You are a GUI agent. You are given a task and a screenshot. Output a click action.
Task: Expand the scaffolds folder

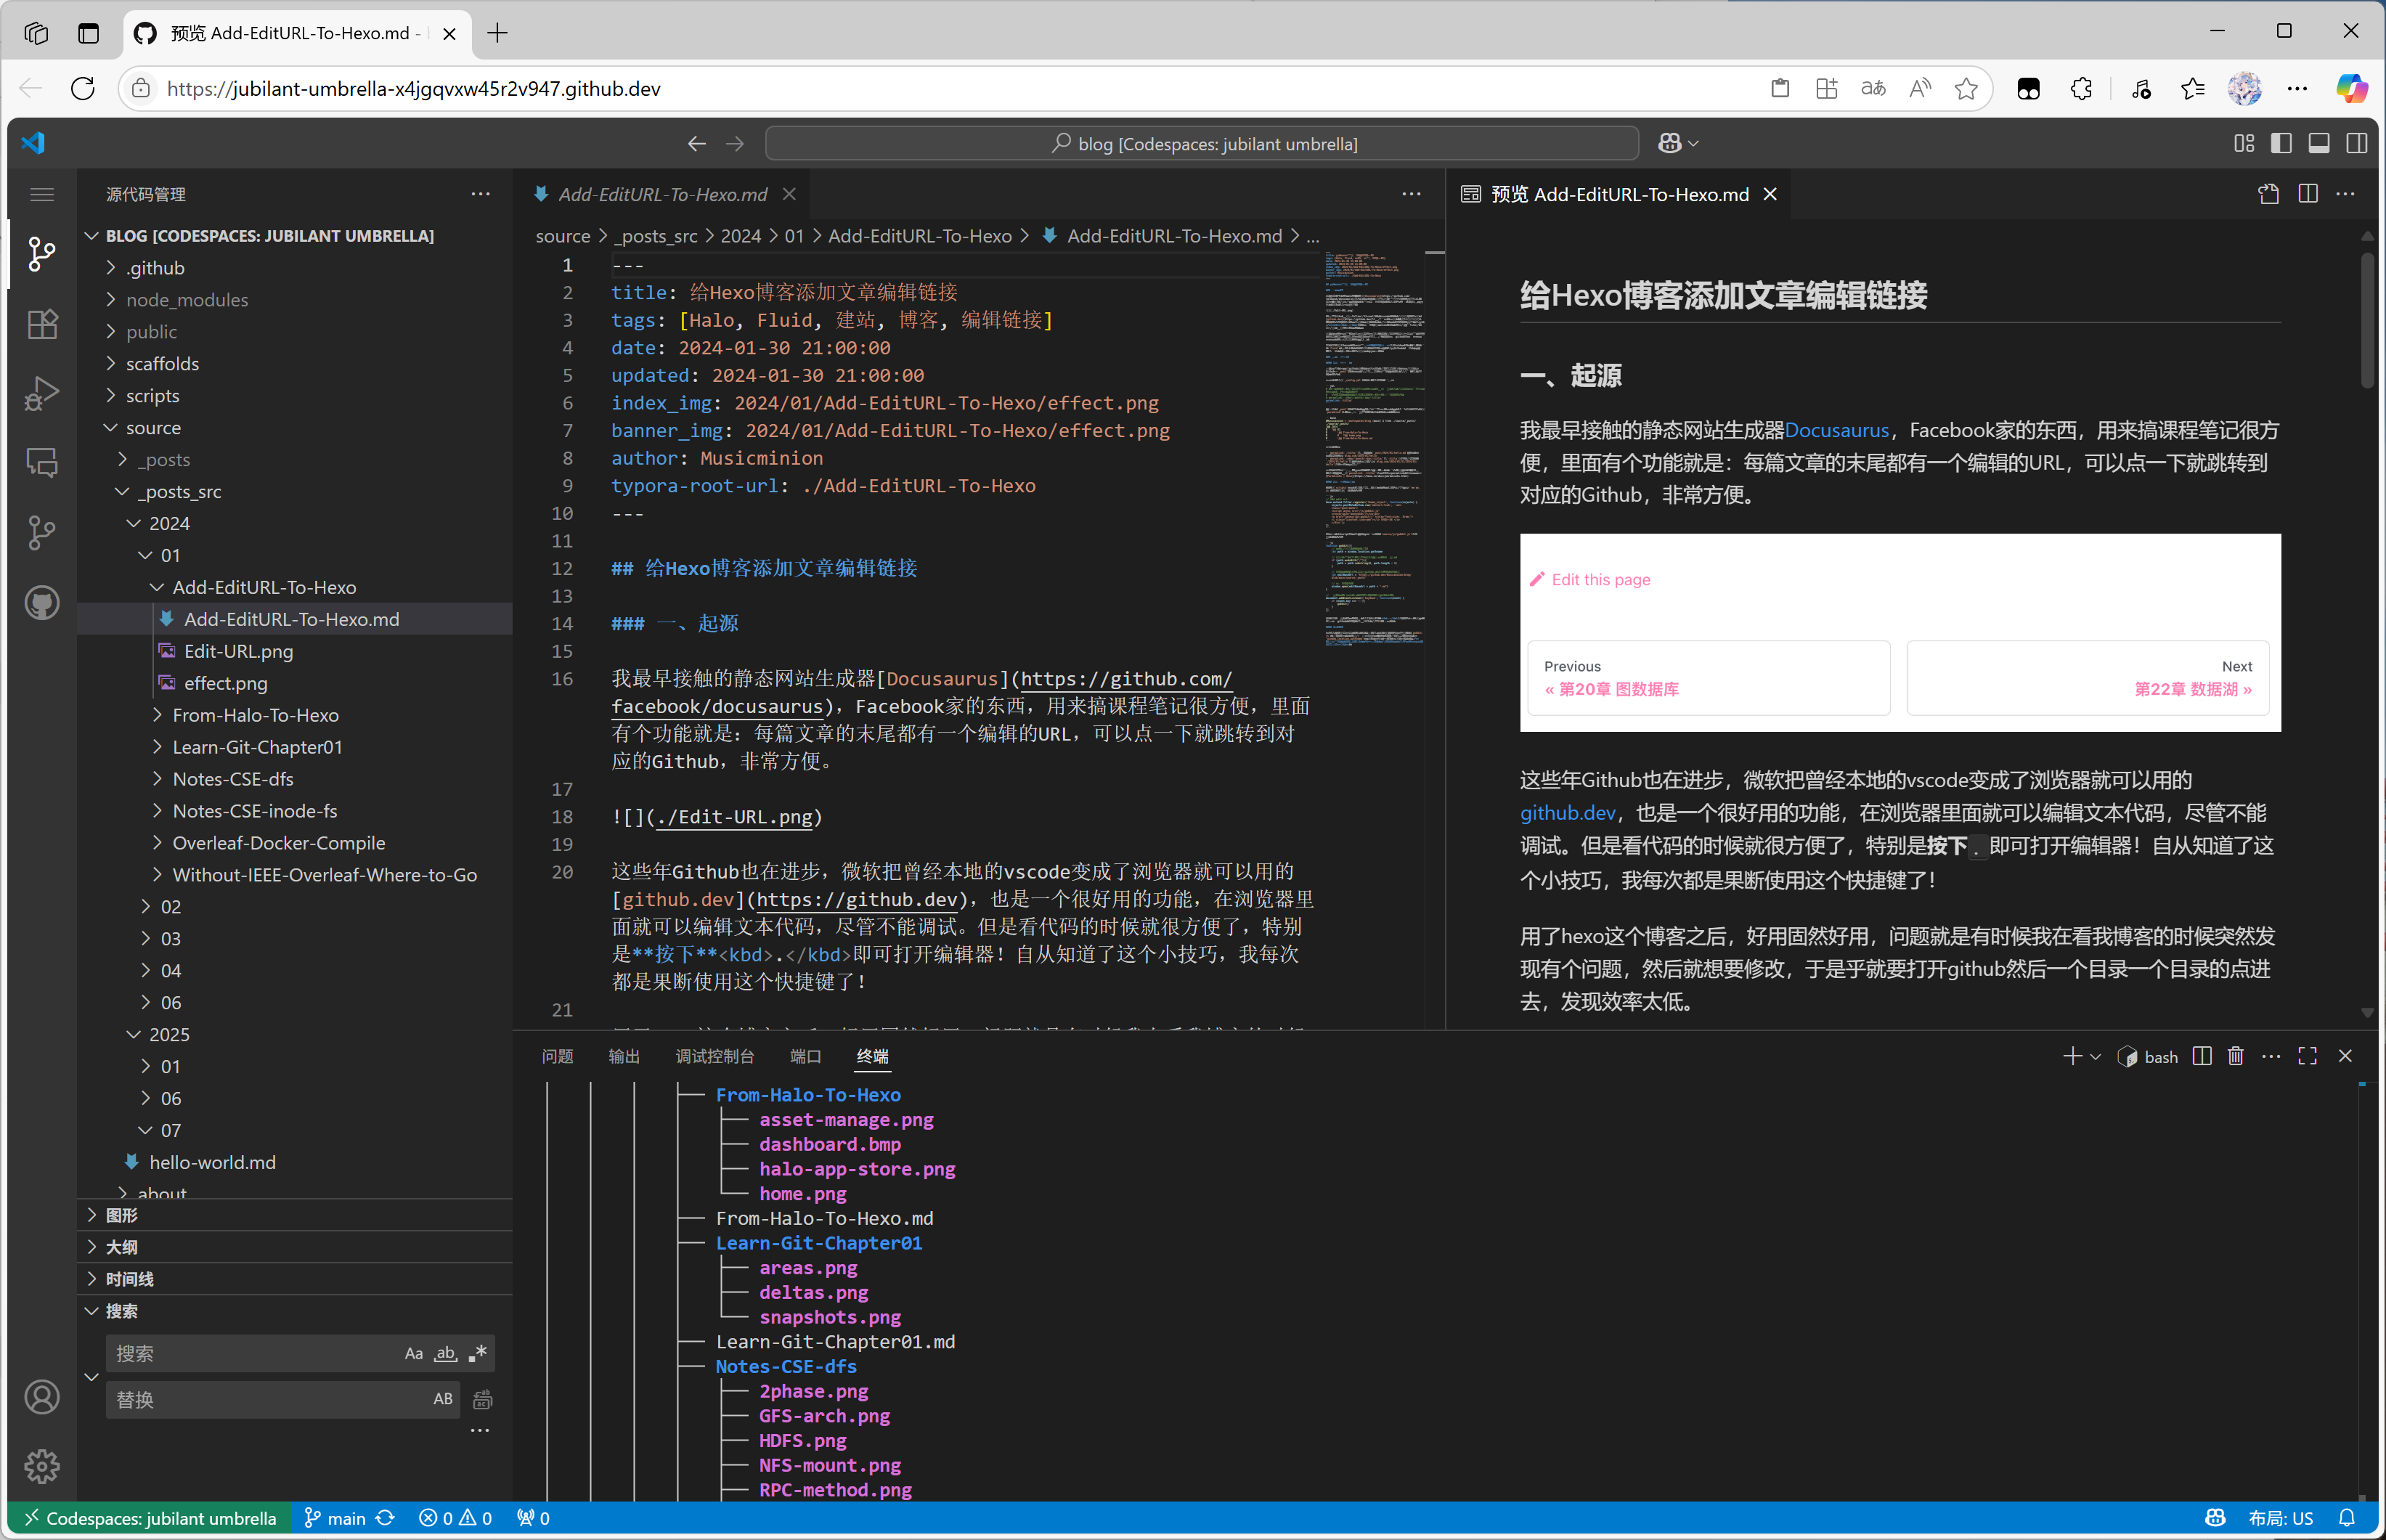pos(295,363)
